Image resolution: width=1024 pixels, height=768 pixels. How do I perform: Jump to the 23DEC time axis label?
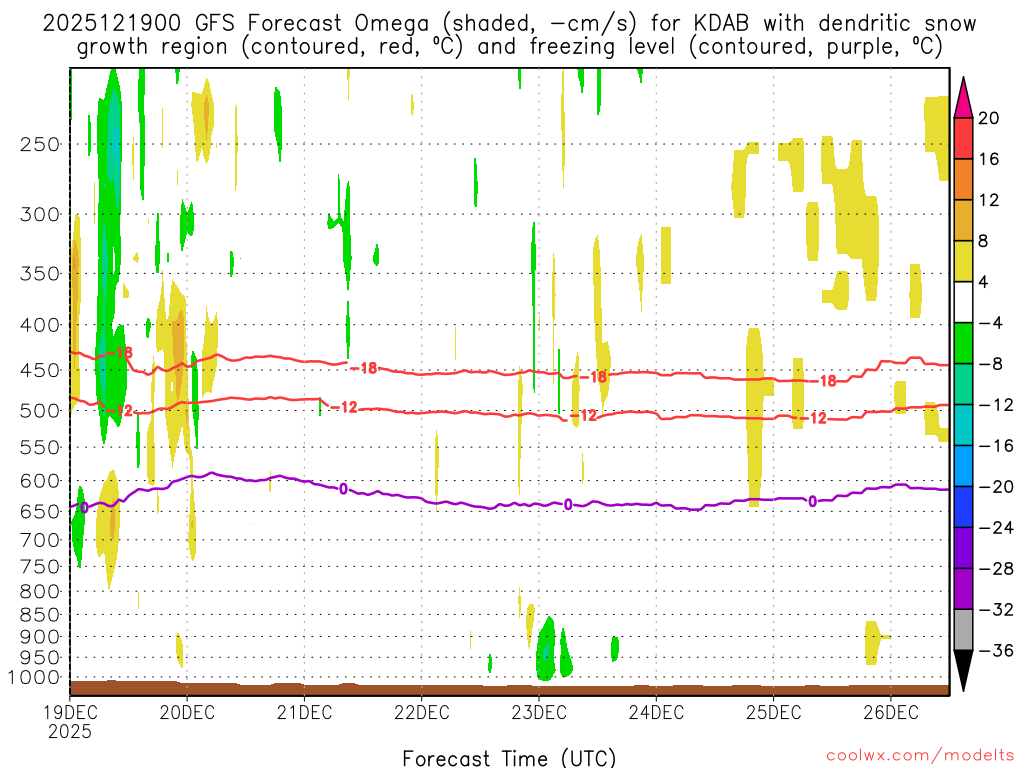click(539, 713)
